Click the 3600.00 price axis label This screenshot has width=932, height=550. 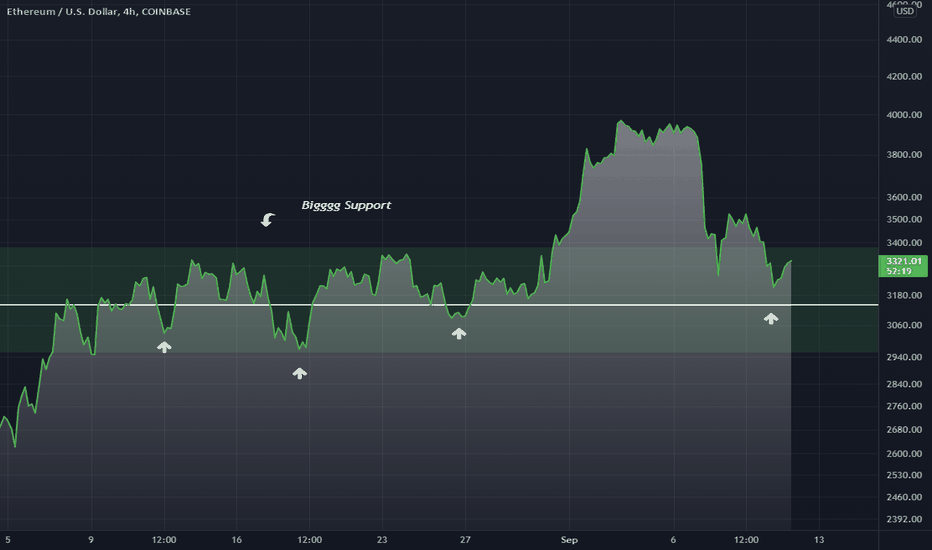(x=904, y=197)
